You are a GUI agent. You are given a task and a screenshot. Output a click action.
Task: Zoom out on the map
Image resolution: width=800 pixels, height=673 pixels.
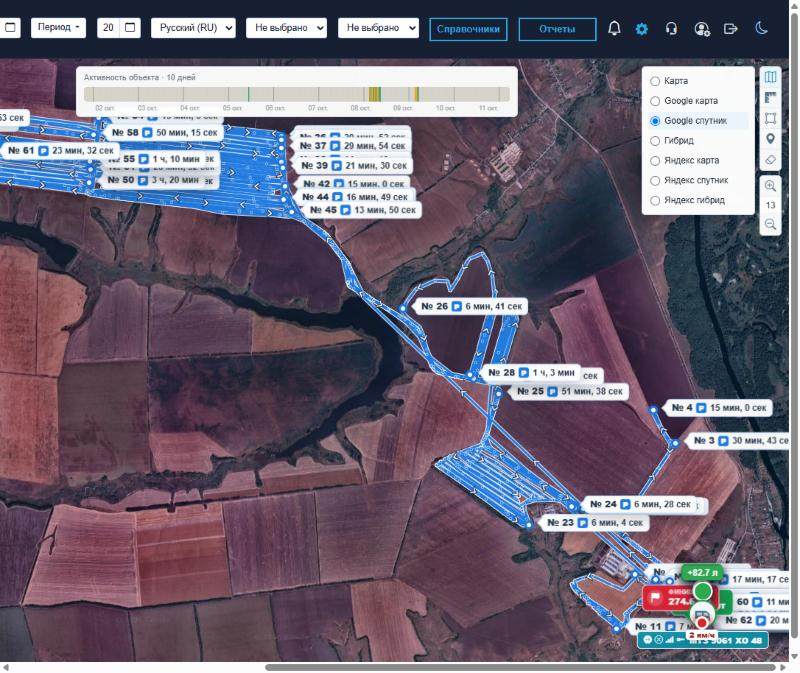point(770,224)
